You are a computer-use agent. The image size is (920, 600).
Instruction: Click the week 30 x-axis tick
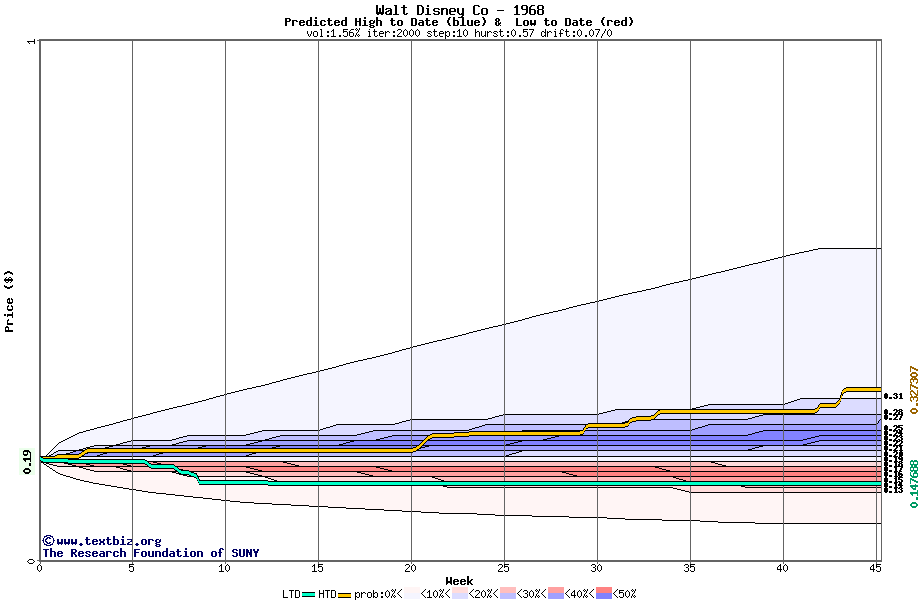click(x=597, y=568)
